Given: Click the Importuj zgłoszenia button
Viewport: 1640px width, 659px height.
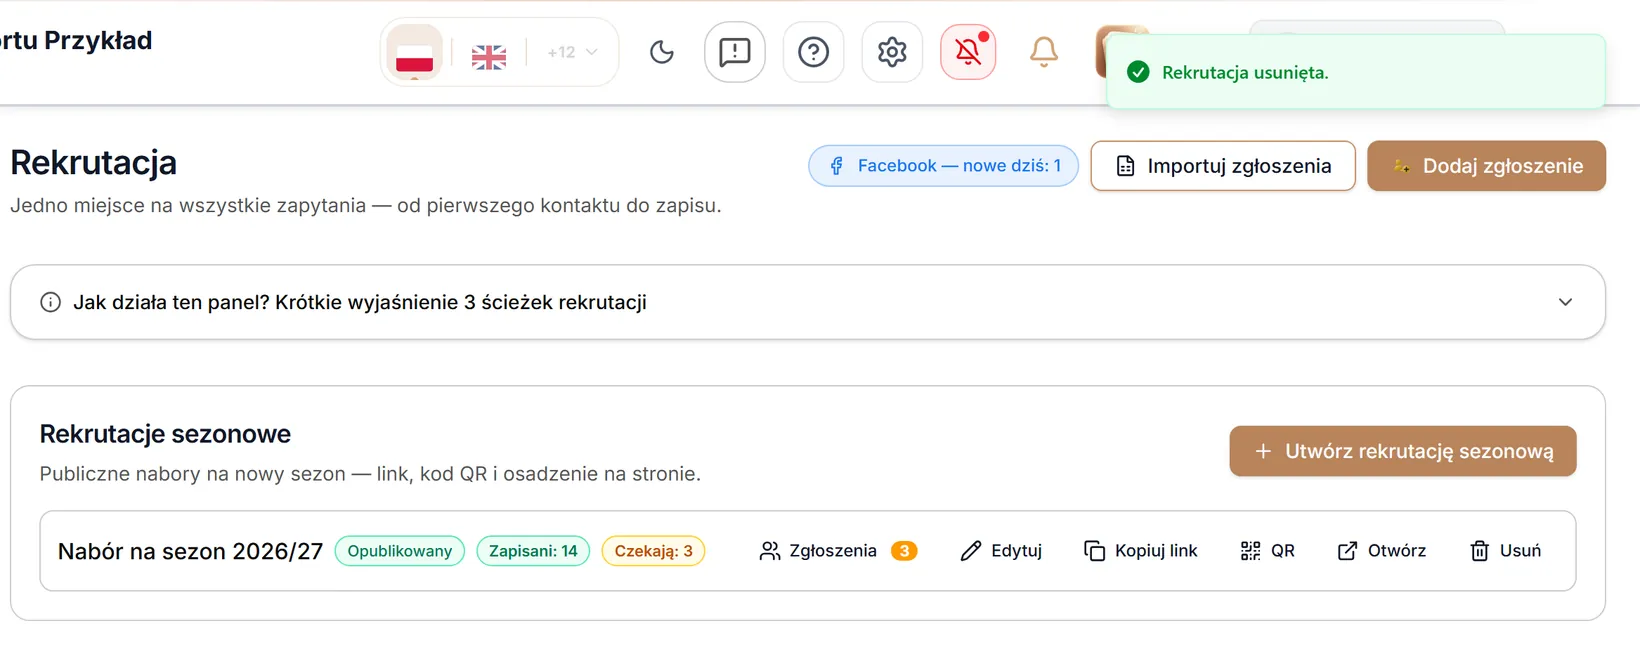Looking at the screenshot, I should [1223, 166].
